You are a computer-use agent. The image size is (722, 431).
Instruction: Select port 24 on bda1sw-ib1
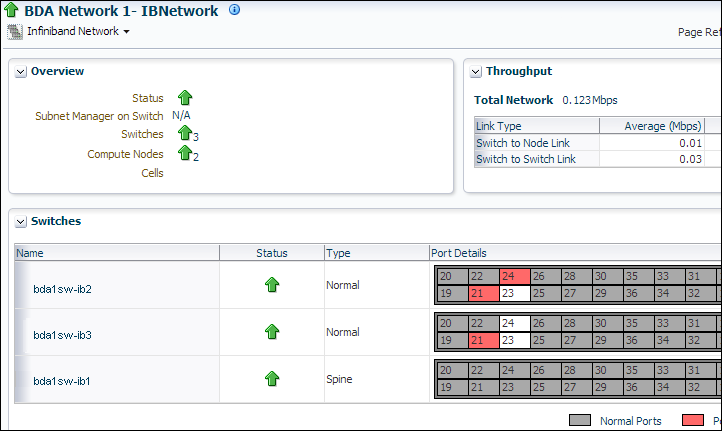click(515, 370)
